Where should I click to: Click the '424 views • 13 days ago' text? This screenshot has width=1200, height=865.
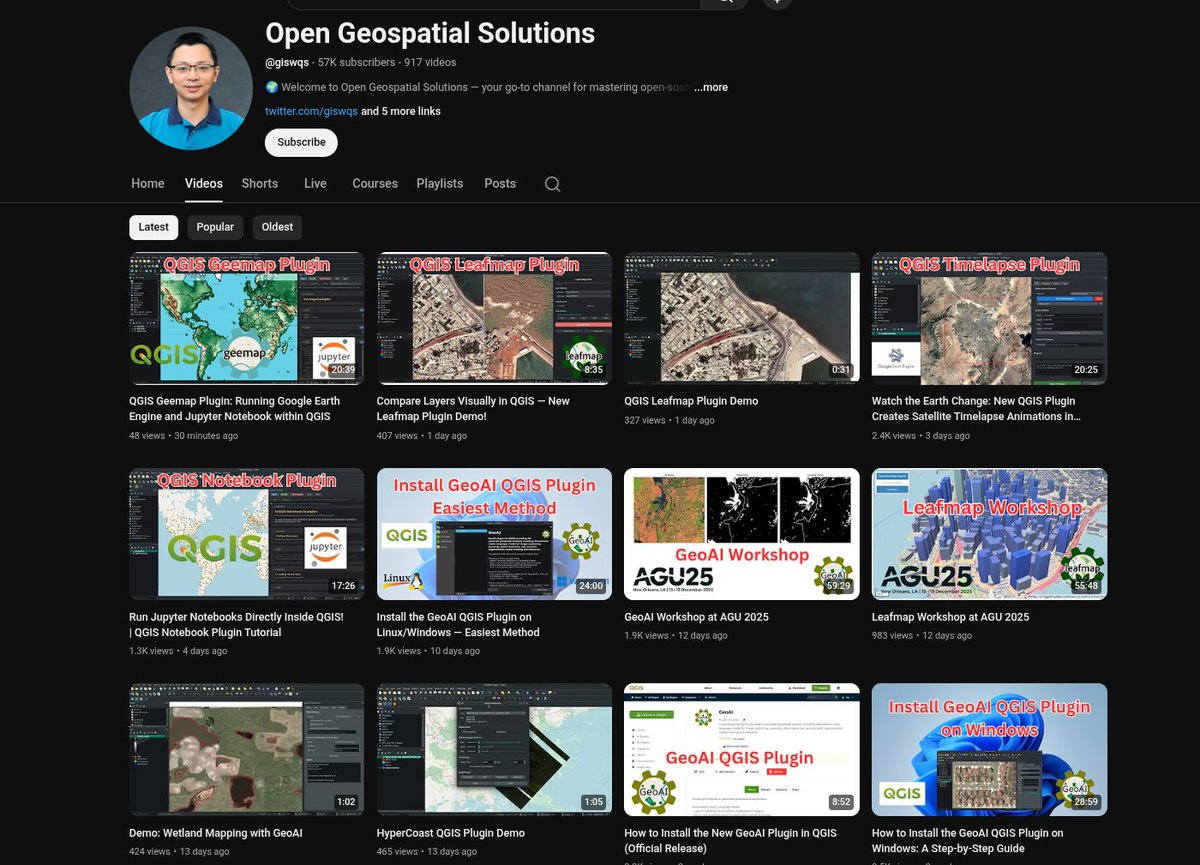tap(179, 852)
